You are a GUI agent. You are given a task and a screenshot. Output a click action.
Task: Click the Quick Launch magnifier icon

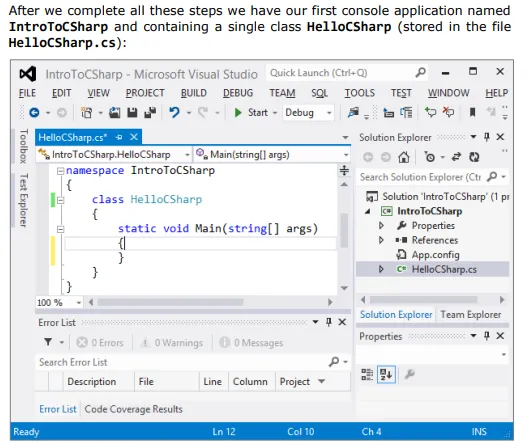421,72
